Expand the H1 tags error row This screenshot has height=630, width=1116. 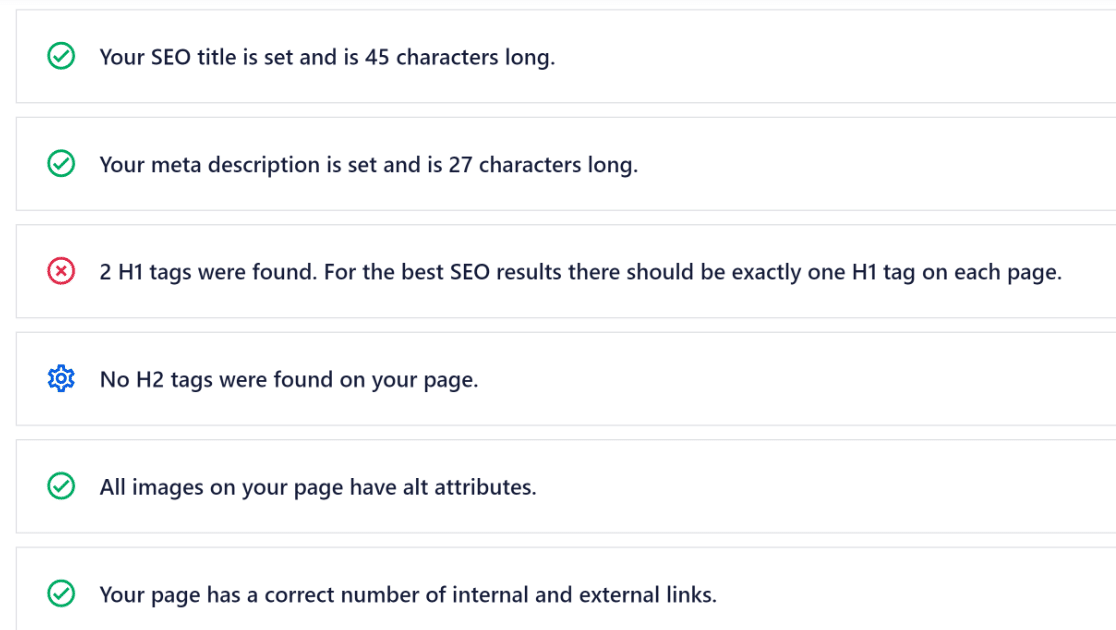pos(567,271)
